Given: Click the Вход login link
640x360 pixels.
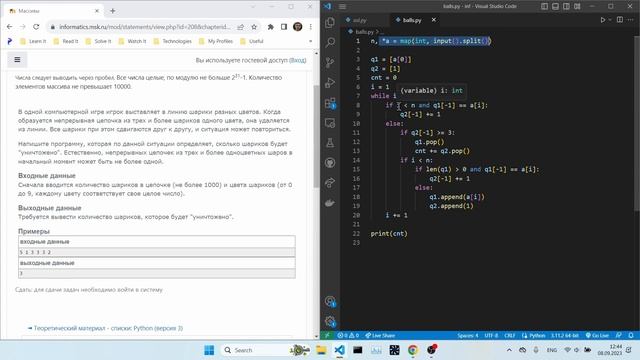Looking at the screenshot, I should pyautogui.click(x=298, y=60).
